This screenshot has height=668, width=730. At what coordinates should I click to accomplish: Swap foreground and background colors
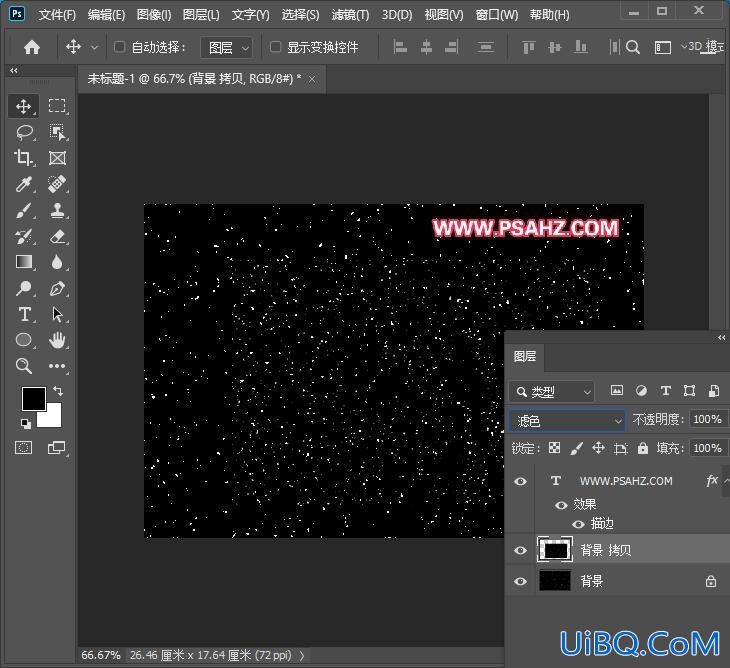point(58,391)
